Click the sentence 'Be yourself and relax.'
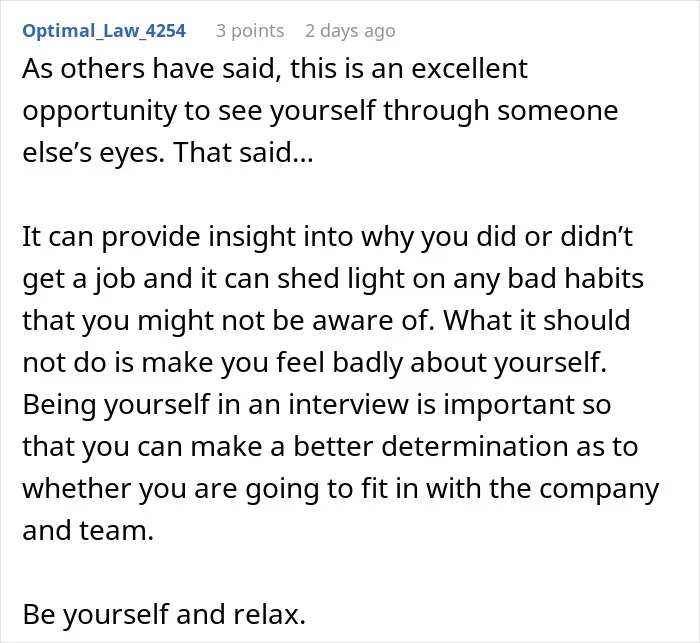 coord(164,614)
